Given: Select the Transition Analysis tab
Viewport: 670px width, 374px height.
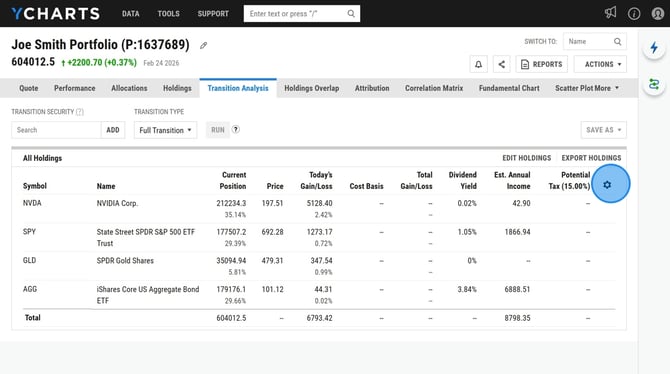Looking at the screenshot, I should 238,88.
